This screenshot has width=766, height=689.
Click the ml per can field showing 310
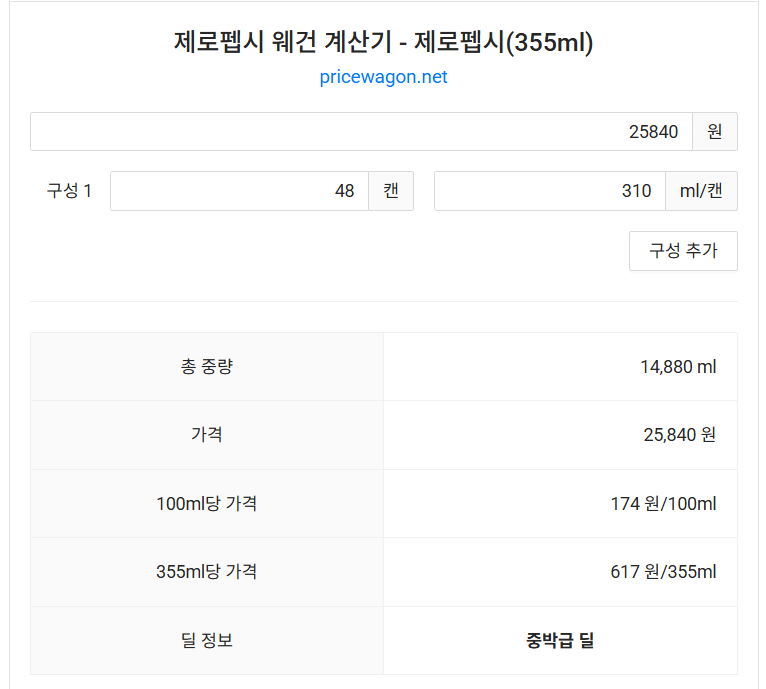click(x=550, y=191)
